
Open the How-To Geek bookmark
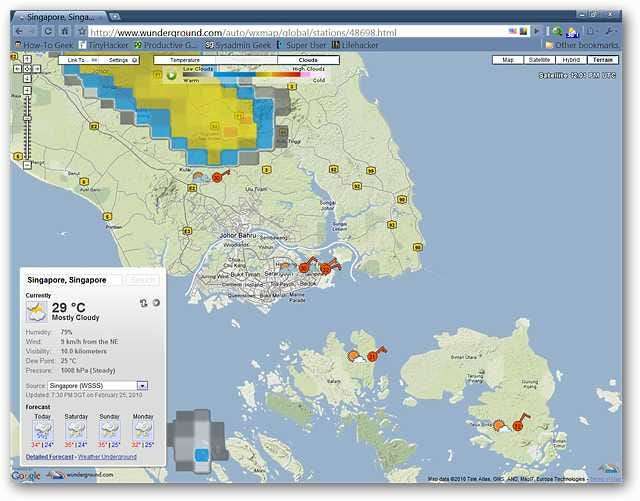point(43,45)
